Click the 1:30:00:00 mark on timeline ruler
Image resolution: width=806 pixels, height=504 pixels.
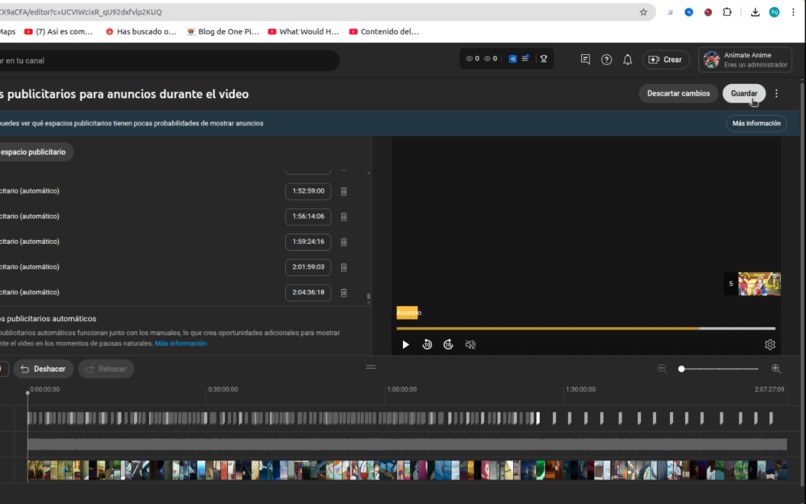580,389
